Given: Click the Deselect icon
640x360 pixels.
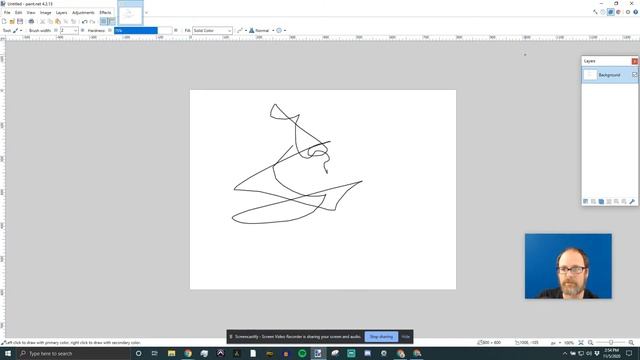Looking at the screenshot, I should tap(73, 21).
